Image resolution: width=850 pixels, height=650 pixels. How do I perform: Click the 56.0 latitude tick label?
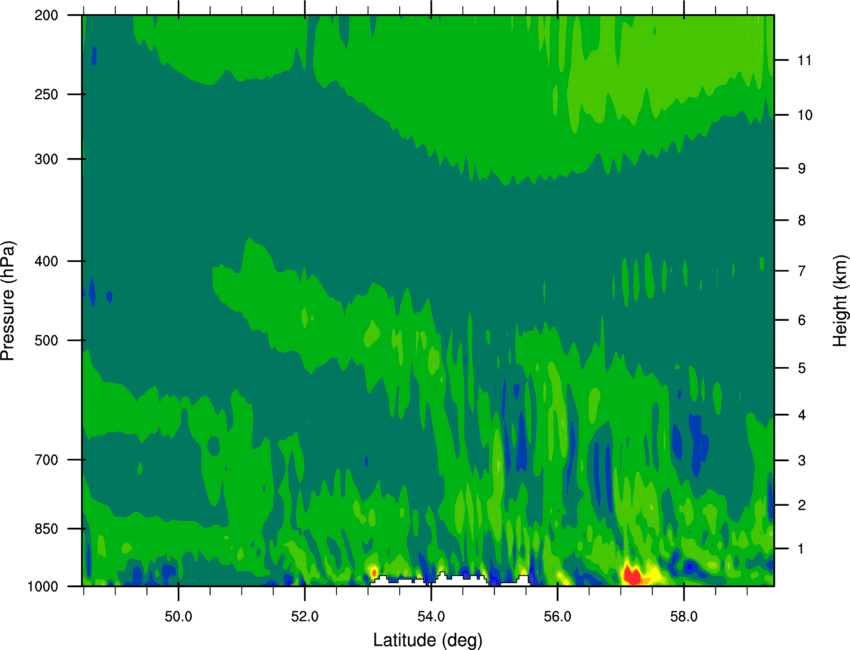558,617
